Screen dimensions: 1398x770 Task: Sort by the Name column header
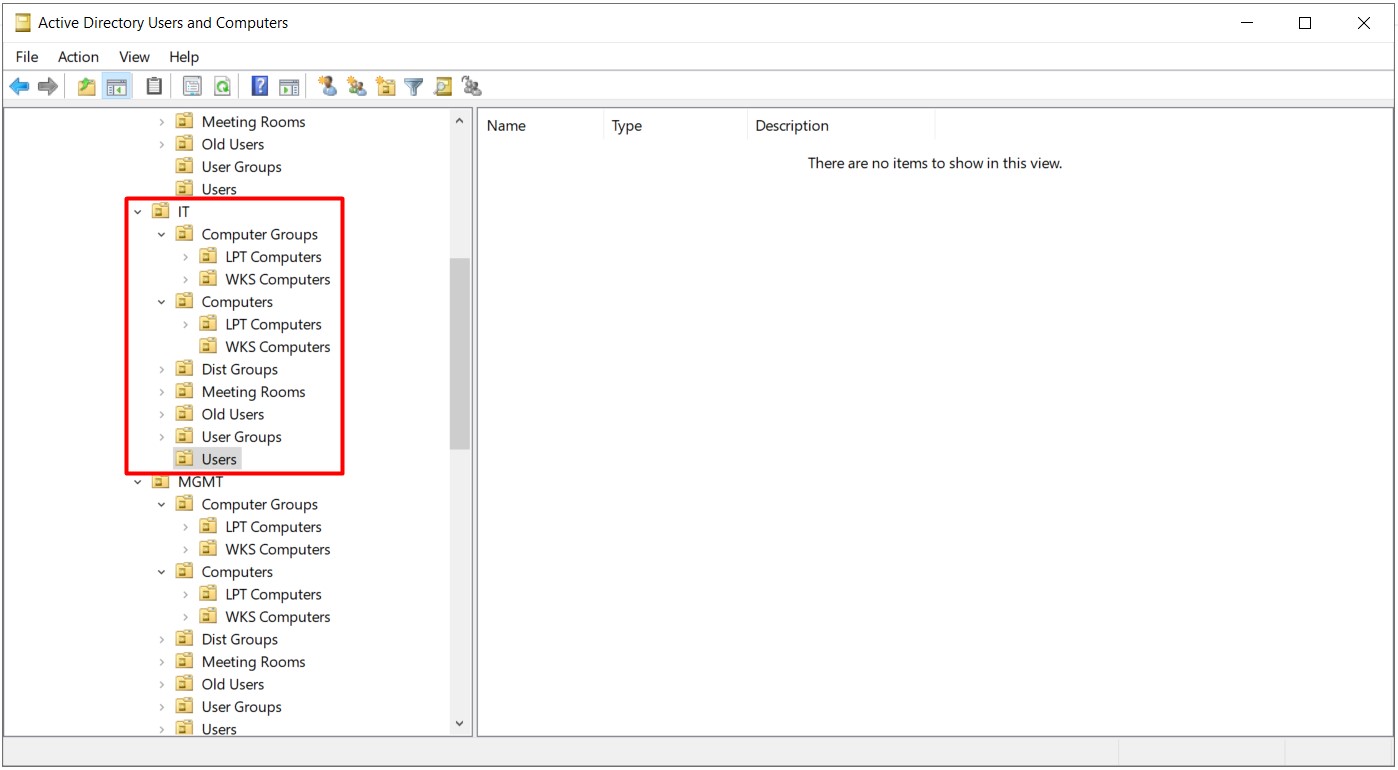click(x=542, y=126)
